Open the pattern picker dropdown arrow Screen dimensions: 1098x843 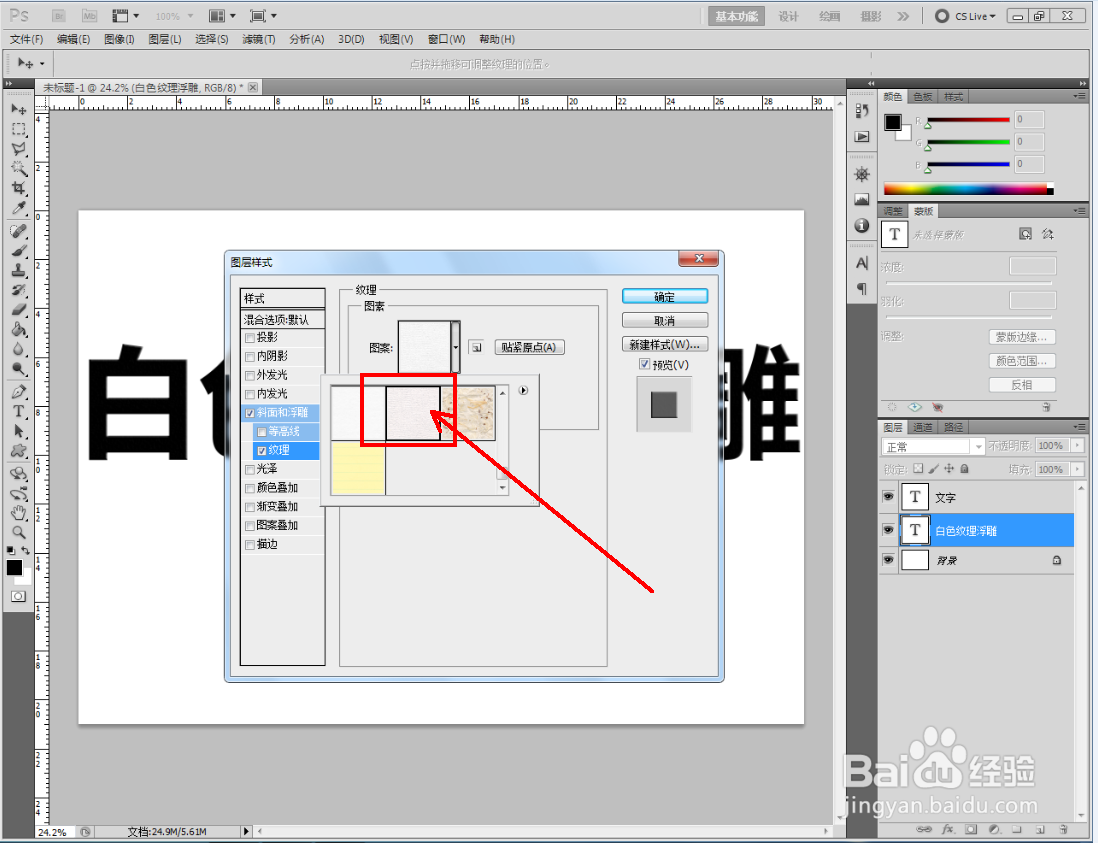pos(456,347)
